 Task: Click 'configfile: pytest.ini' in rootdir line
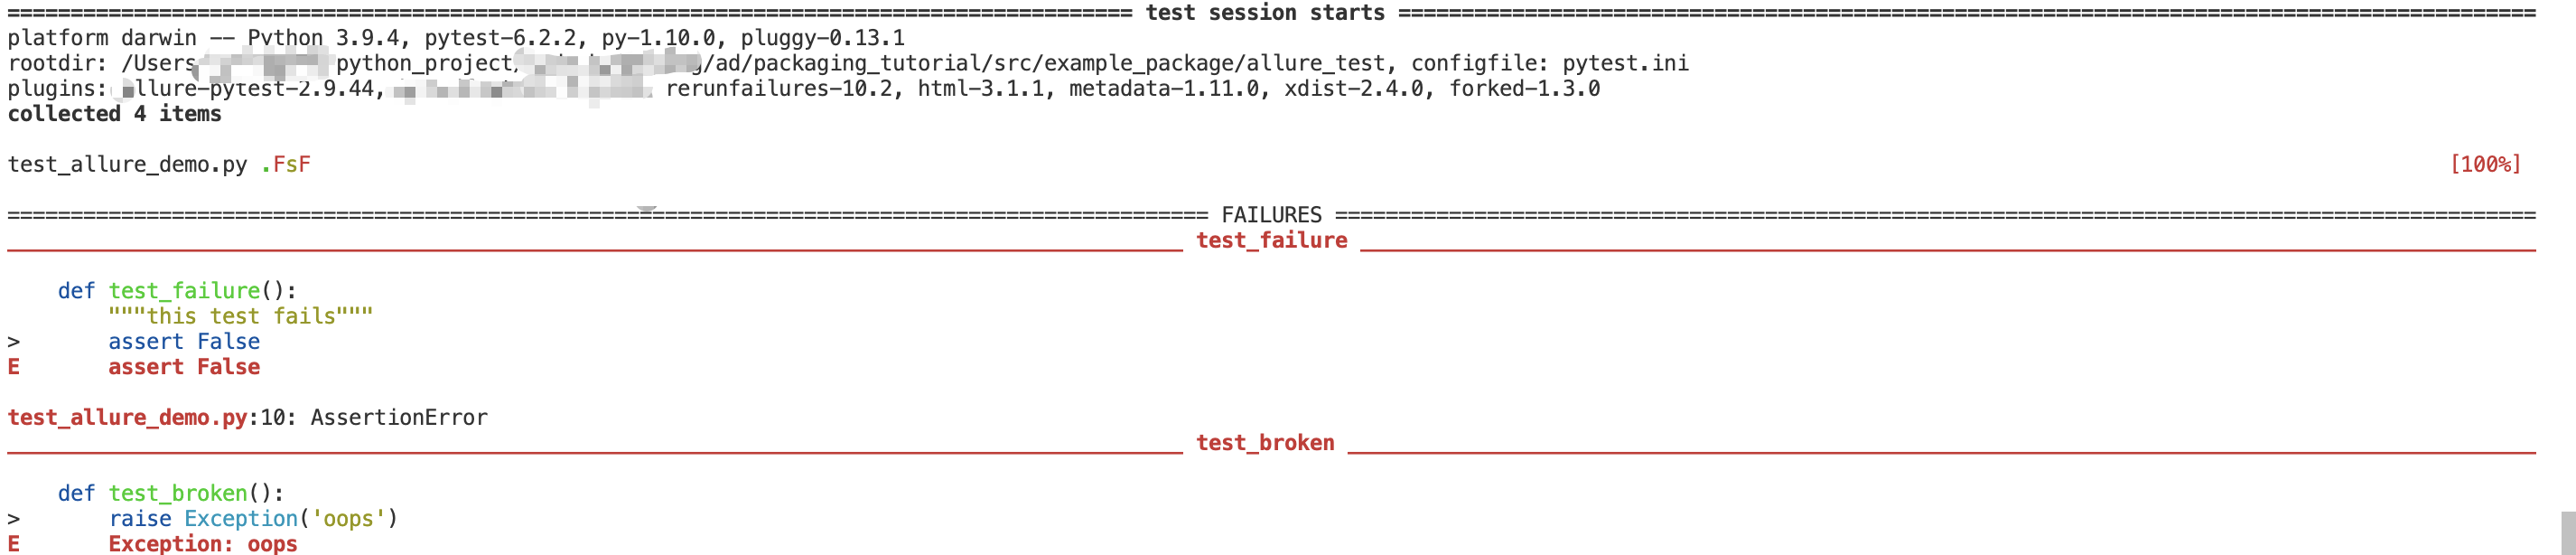(1549, 63)
